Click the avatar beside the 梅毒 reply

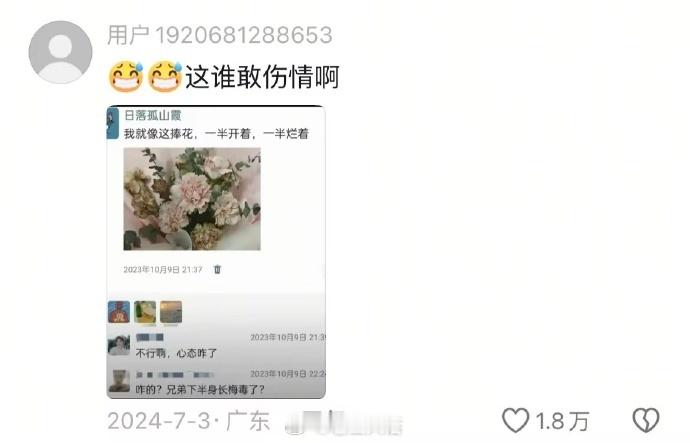tap(119, 381)
